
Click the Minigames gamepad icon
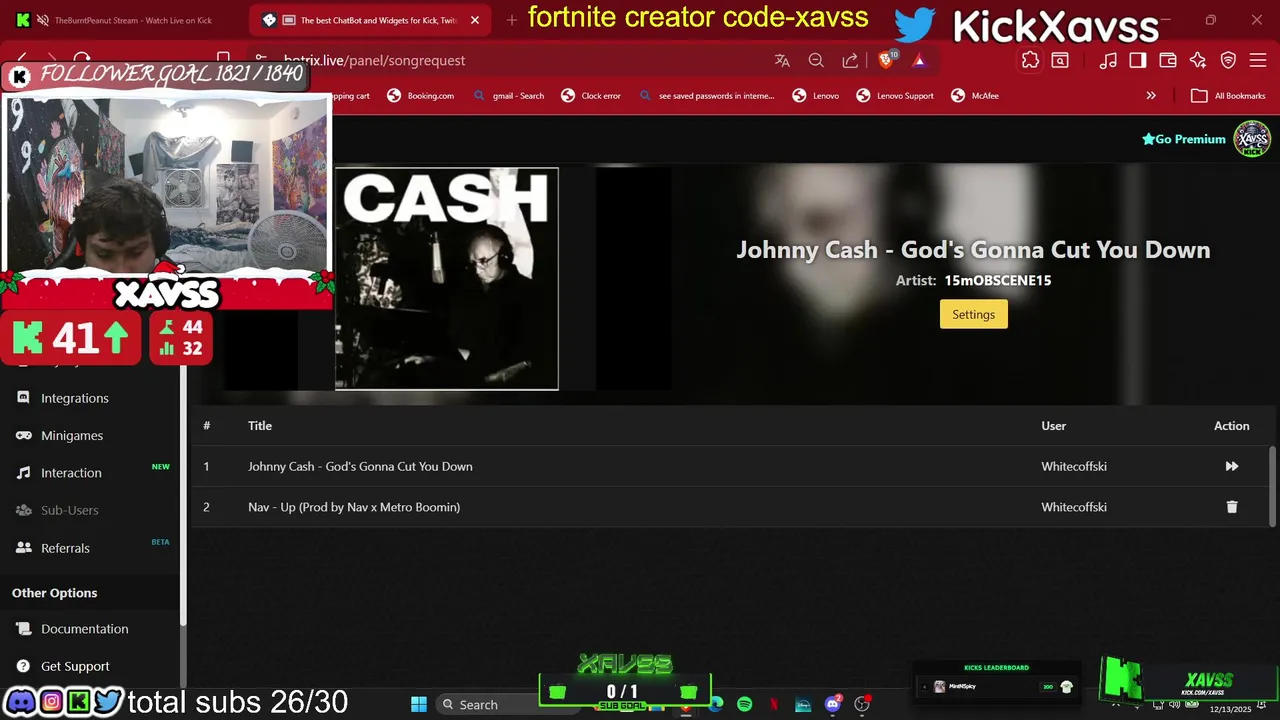tap(23, 435)
